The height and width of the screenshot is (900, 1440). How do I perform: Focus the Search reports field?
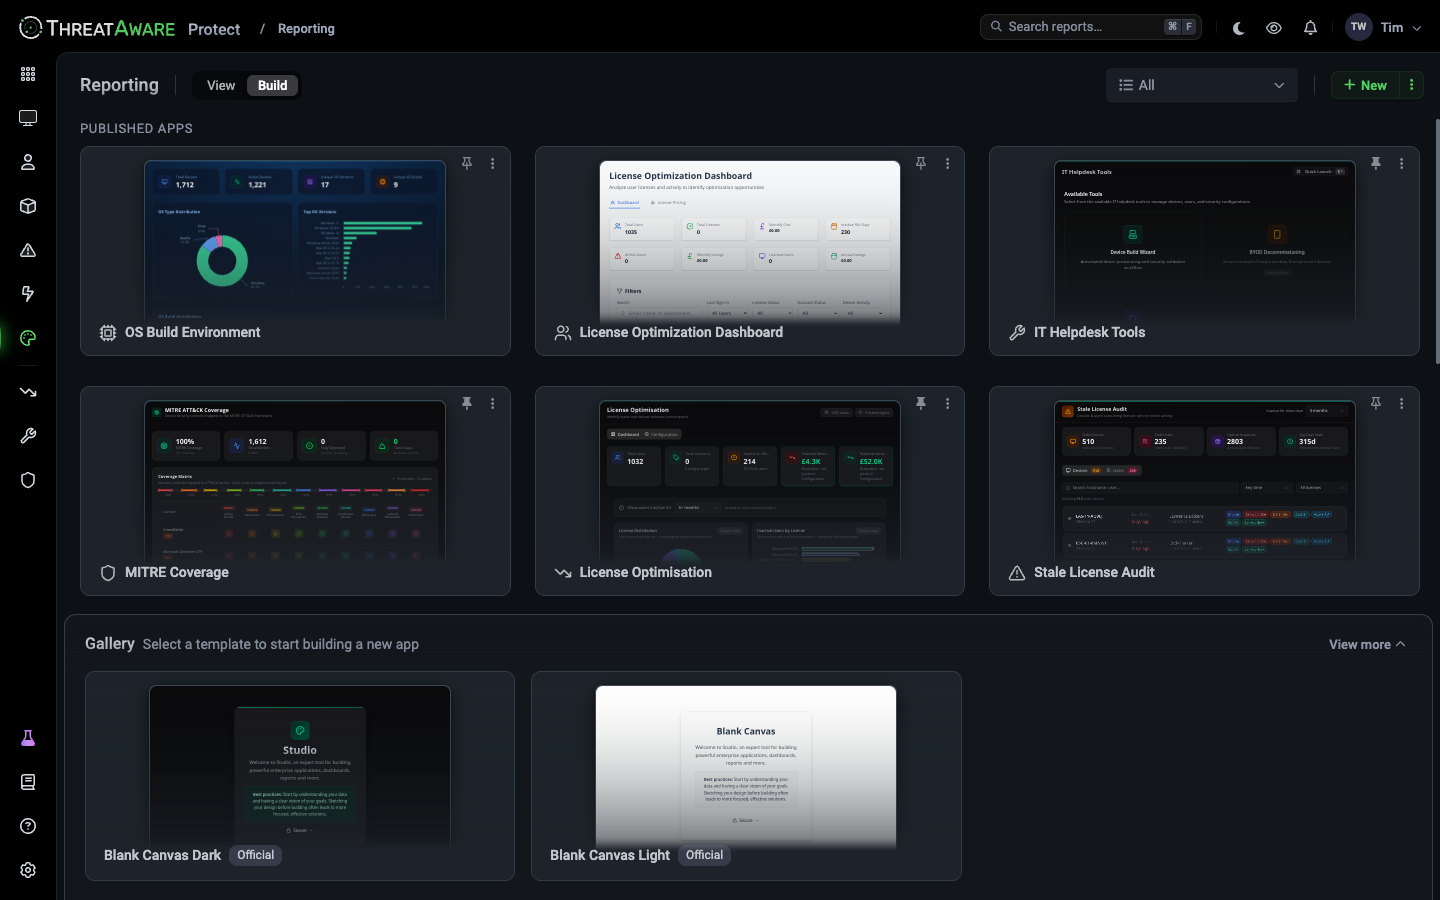[x=1090, y=27]
